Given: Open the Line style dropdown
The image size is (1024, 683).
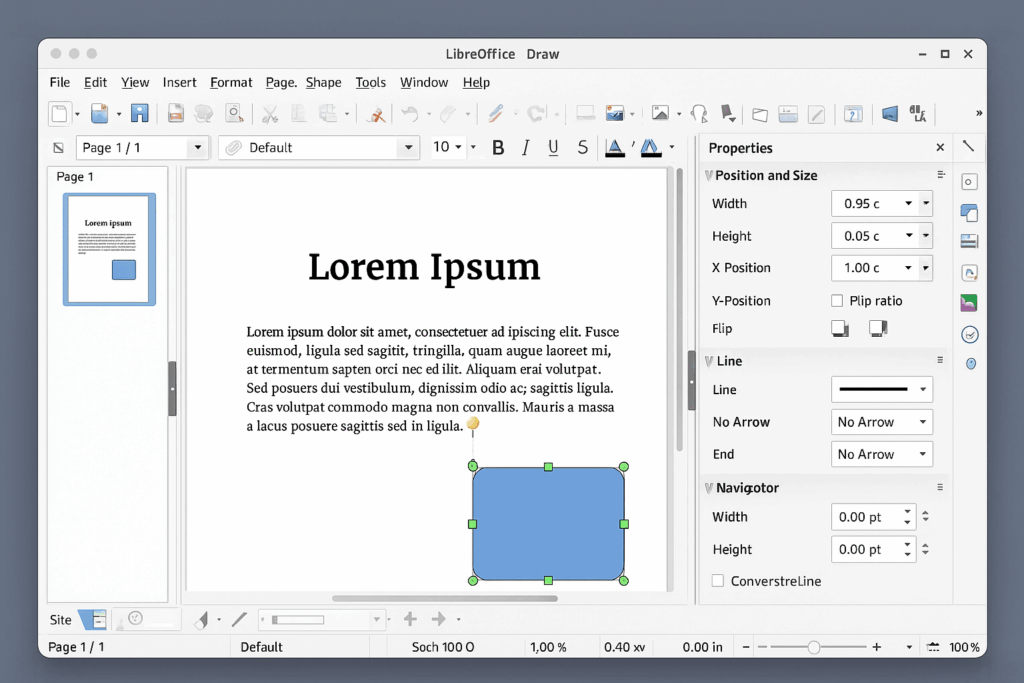Looking at the screenshot, I should click(x=881, y=389).
